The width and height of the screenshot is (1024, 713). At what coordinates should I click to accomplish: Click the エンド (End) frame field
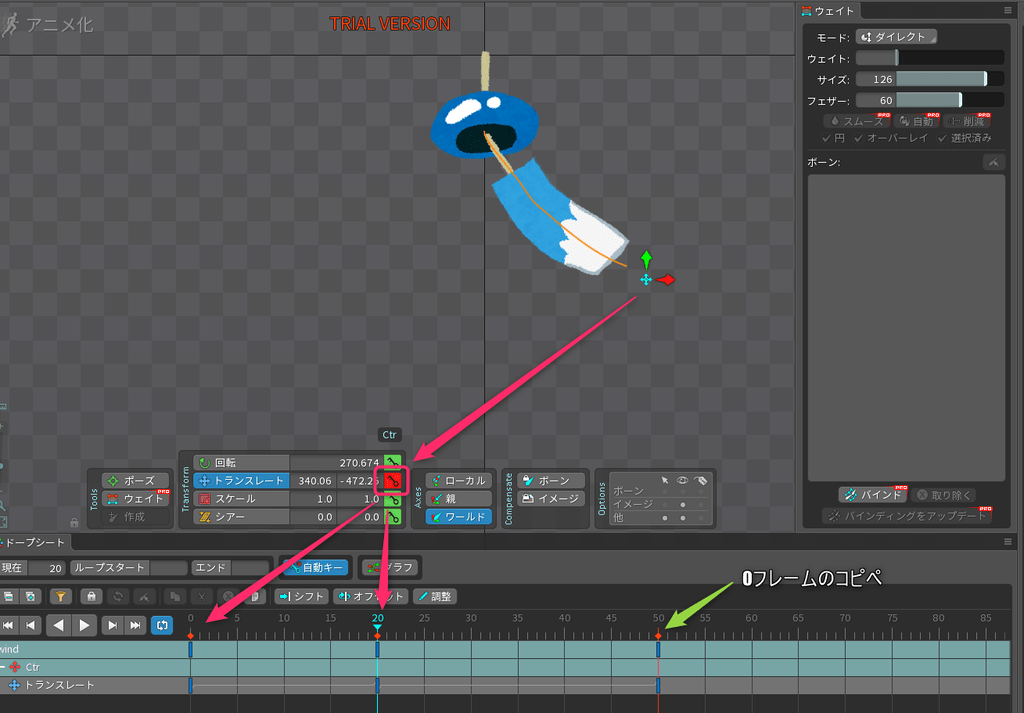(x=250, y=568)
